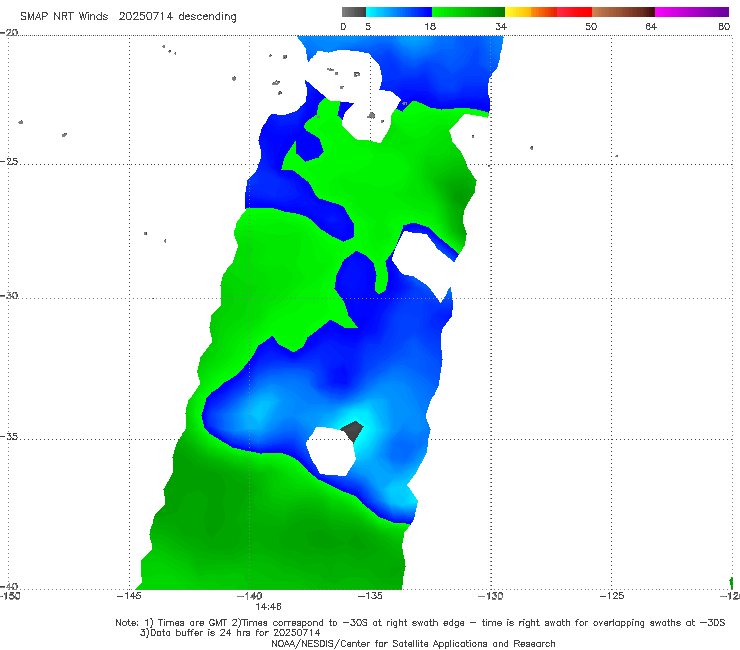
Task: Click the latitude label '-30'
Action: pyautogui.click(x=9, y=295)
